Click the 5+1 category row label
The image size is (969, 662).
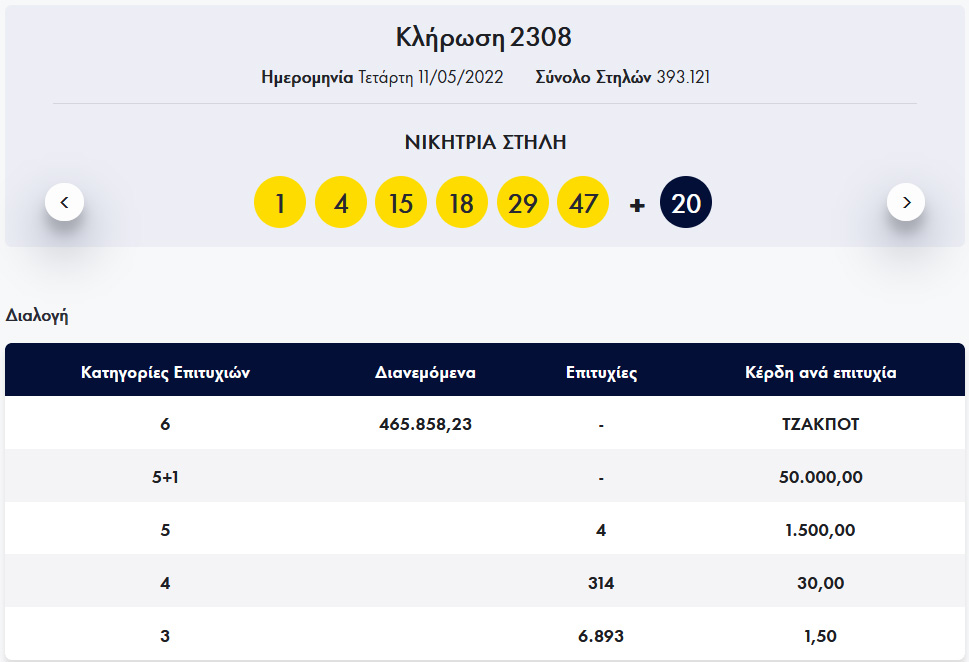click(165, 477)
